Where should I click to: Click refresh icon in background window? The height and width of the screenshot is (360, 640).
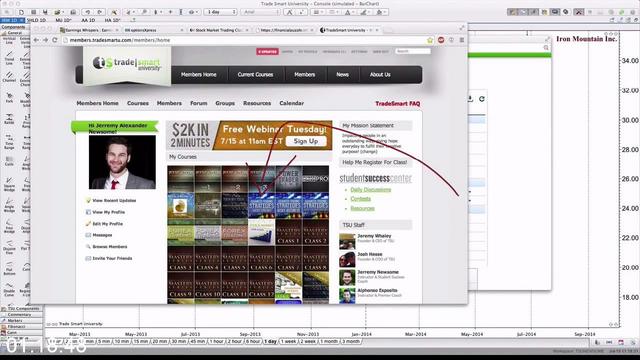click(x=482, y=99)
